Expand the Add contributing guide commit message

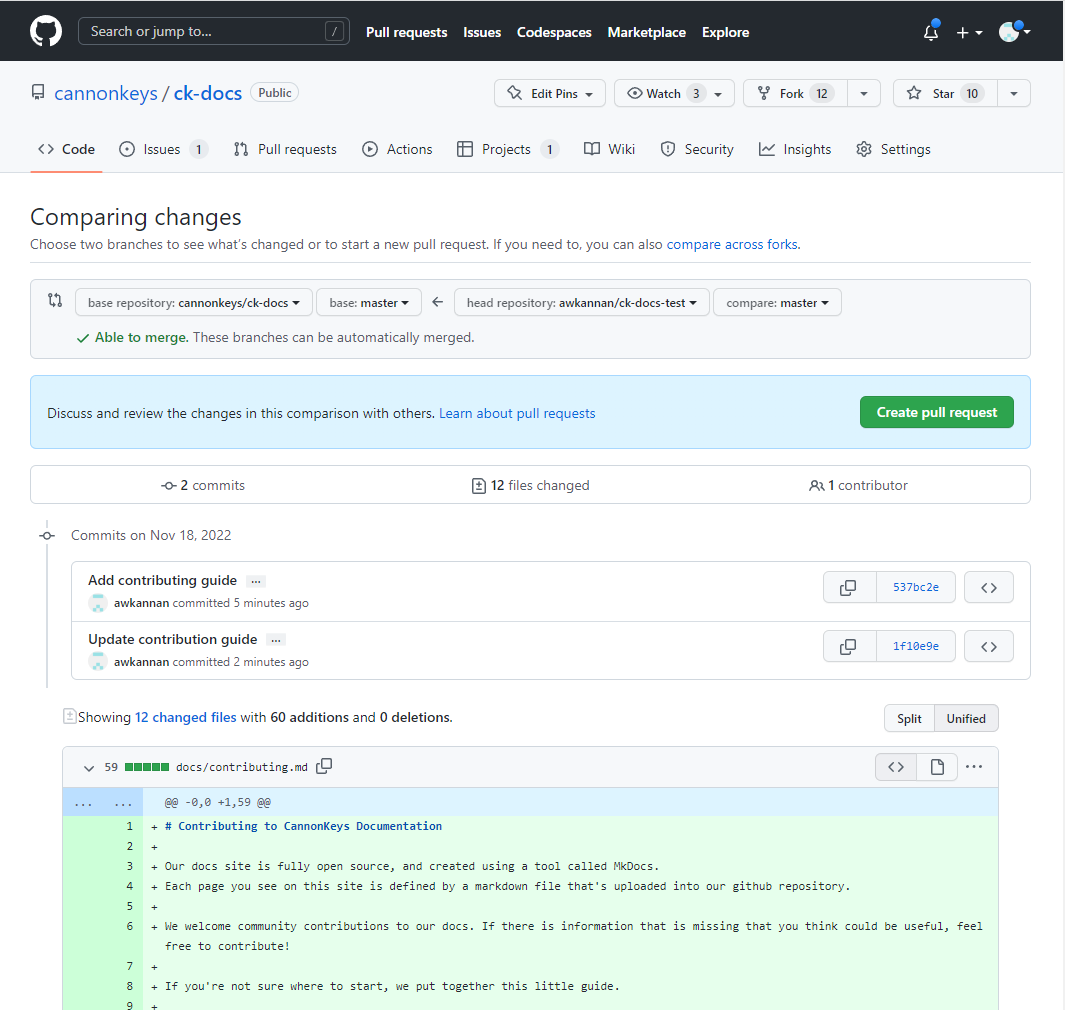(x=256, y=581)
